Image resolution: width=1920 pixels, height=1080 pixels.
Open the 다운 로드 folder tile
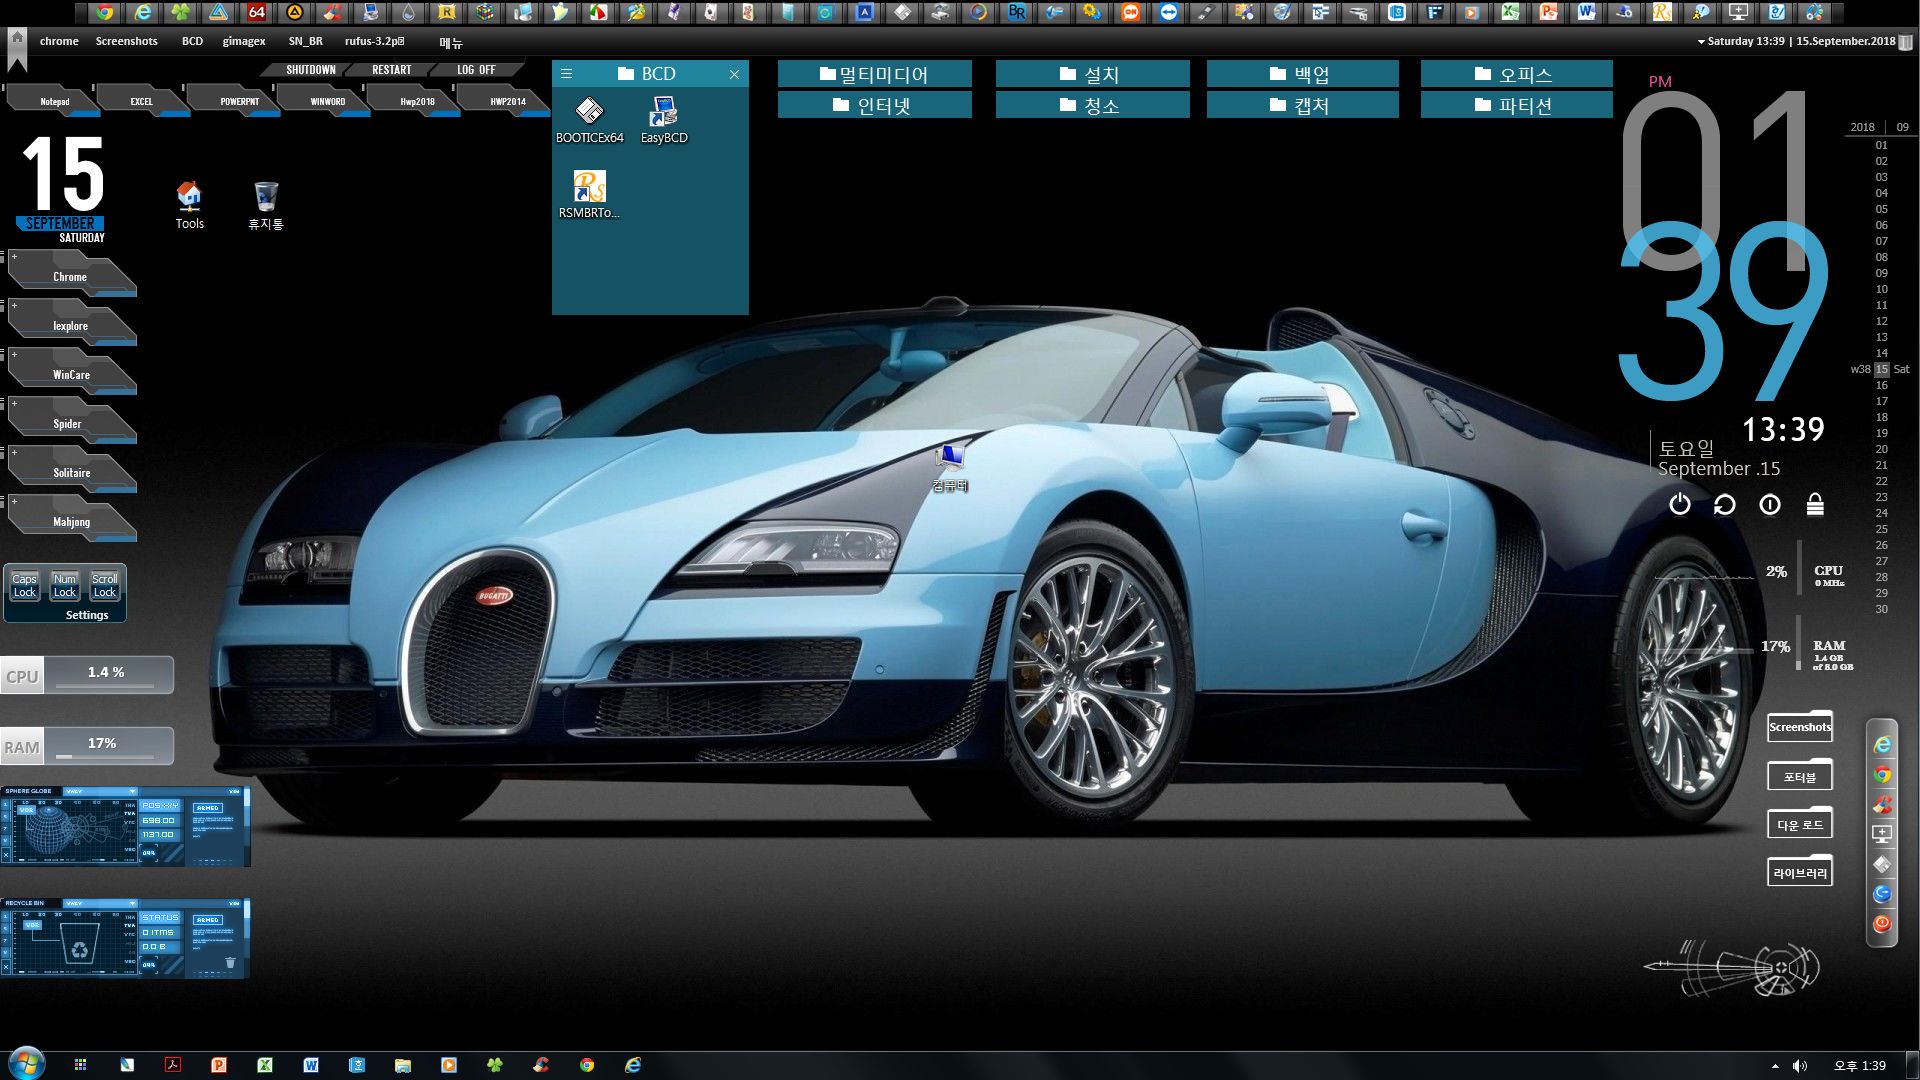1800,824
